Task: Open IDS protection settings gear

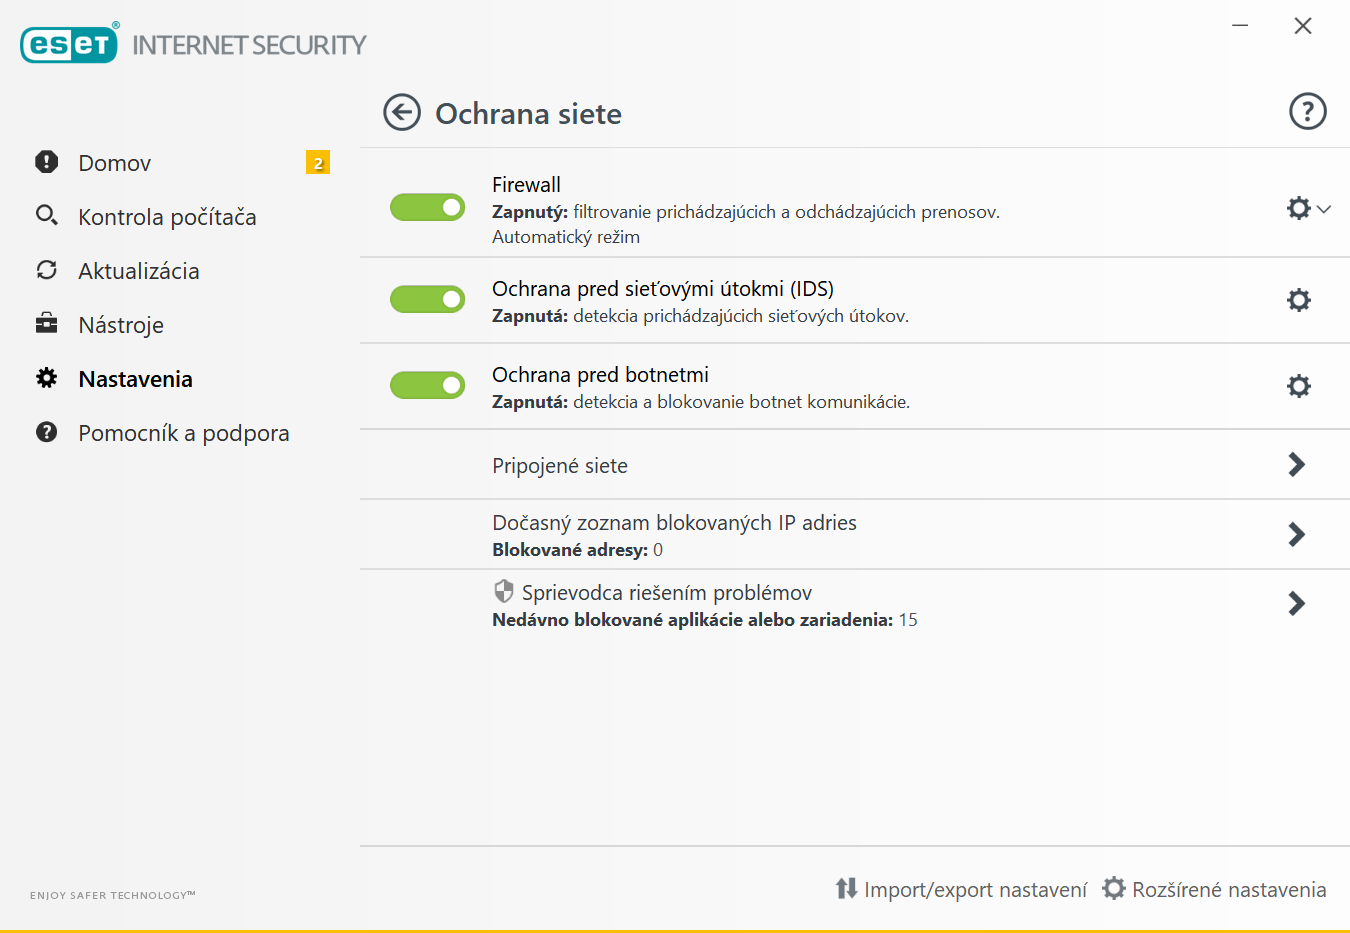Action: click(x=1298, y=300)
